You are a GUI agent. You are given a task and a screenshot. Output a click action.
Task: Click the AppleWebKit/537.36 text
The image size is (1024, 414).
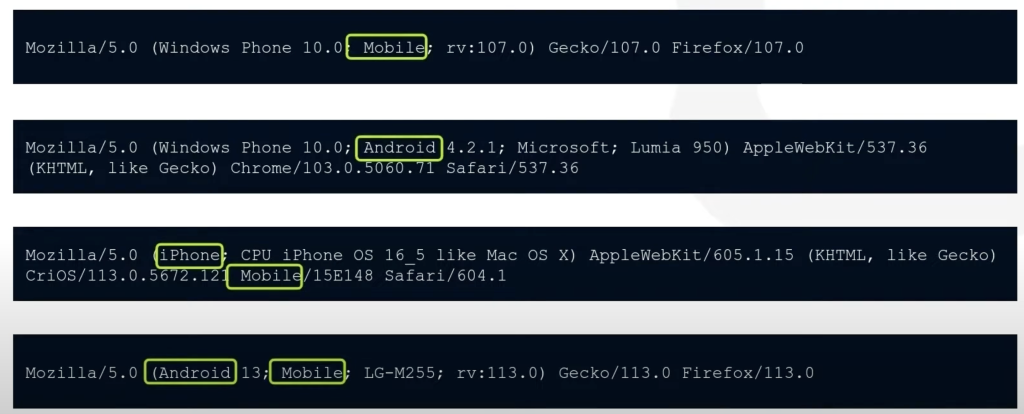pyautogui.click(x=835, y=148)
